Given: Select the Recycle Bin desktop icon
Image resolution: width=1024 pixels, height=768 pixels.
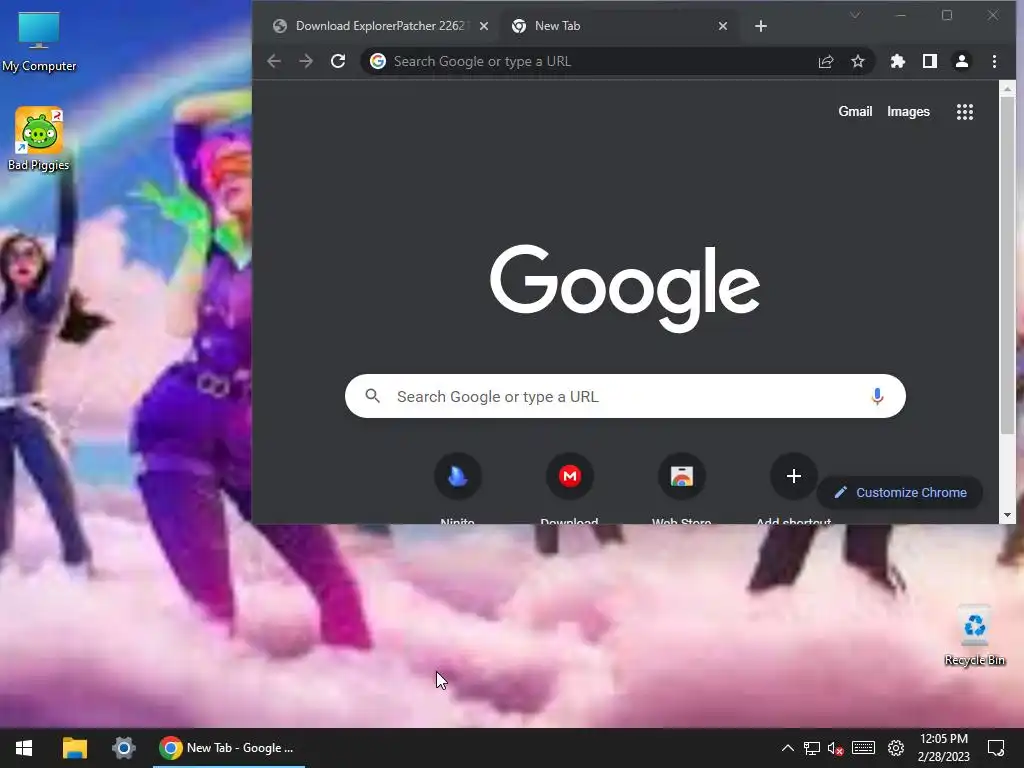Looking at the screenshot, I should click(x=974, y=635).
